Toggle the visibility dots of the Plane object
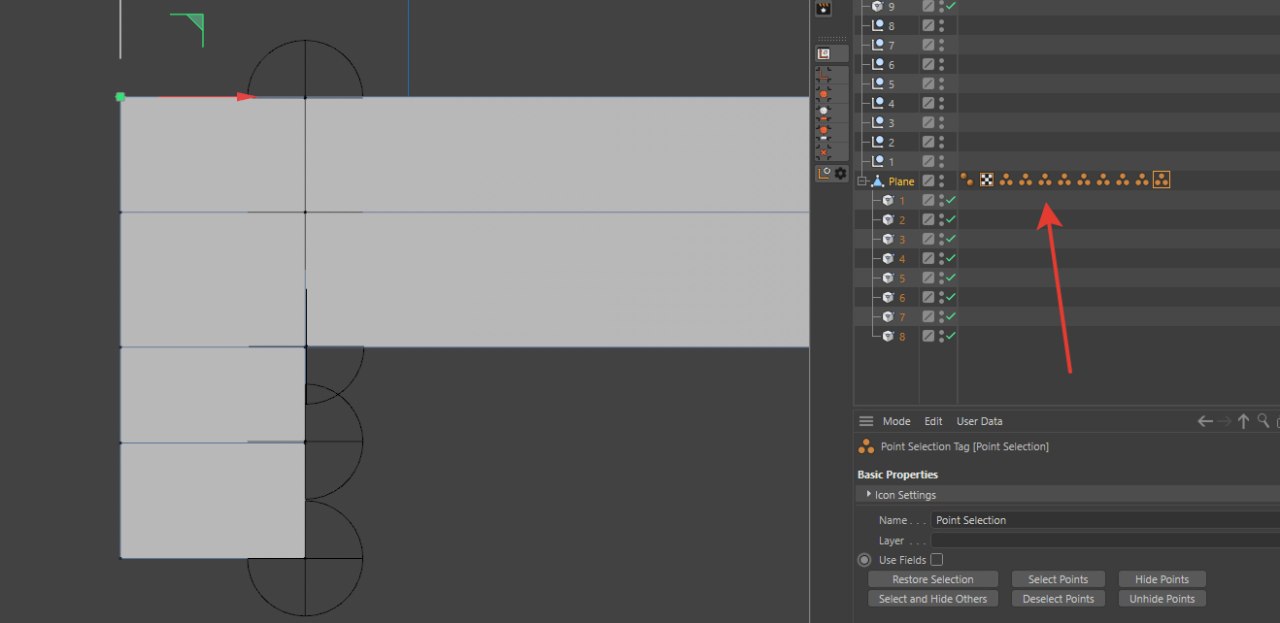This screenshot has height=623, width=1280. [x=942, y=181]
